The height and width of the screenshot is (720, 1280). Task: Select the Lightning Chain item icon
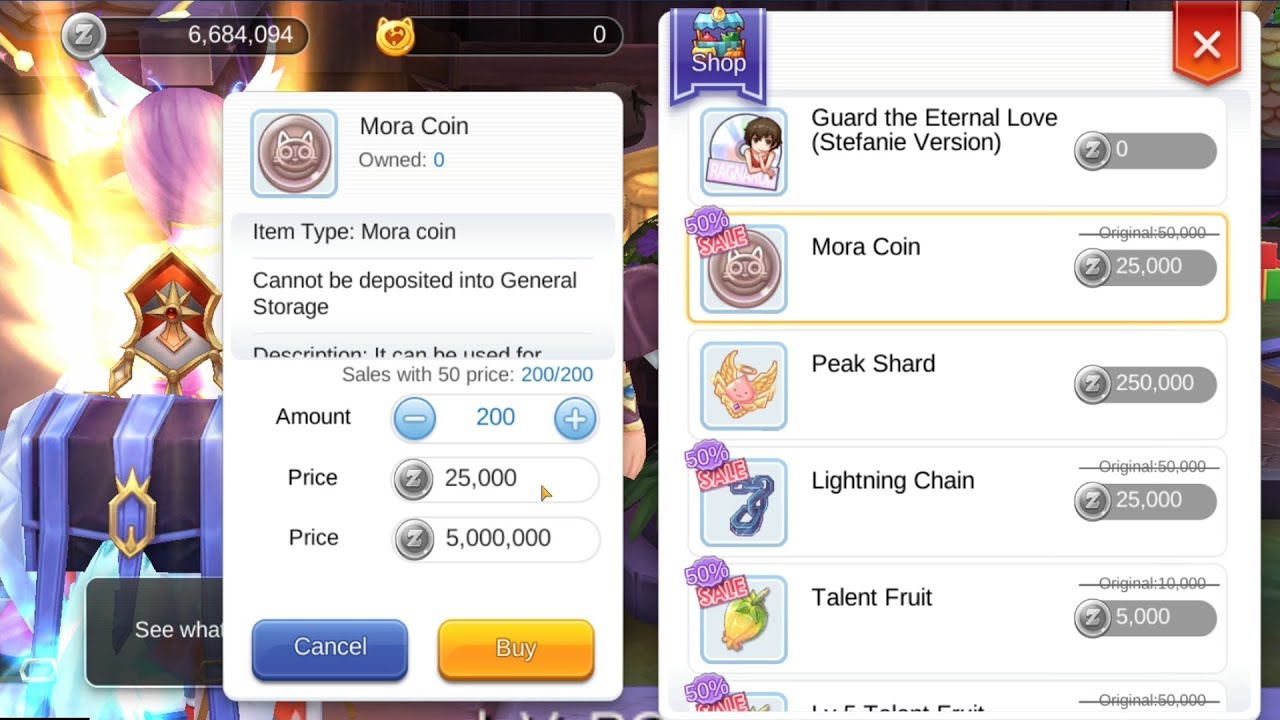(x=744, y=503)
